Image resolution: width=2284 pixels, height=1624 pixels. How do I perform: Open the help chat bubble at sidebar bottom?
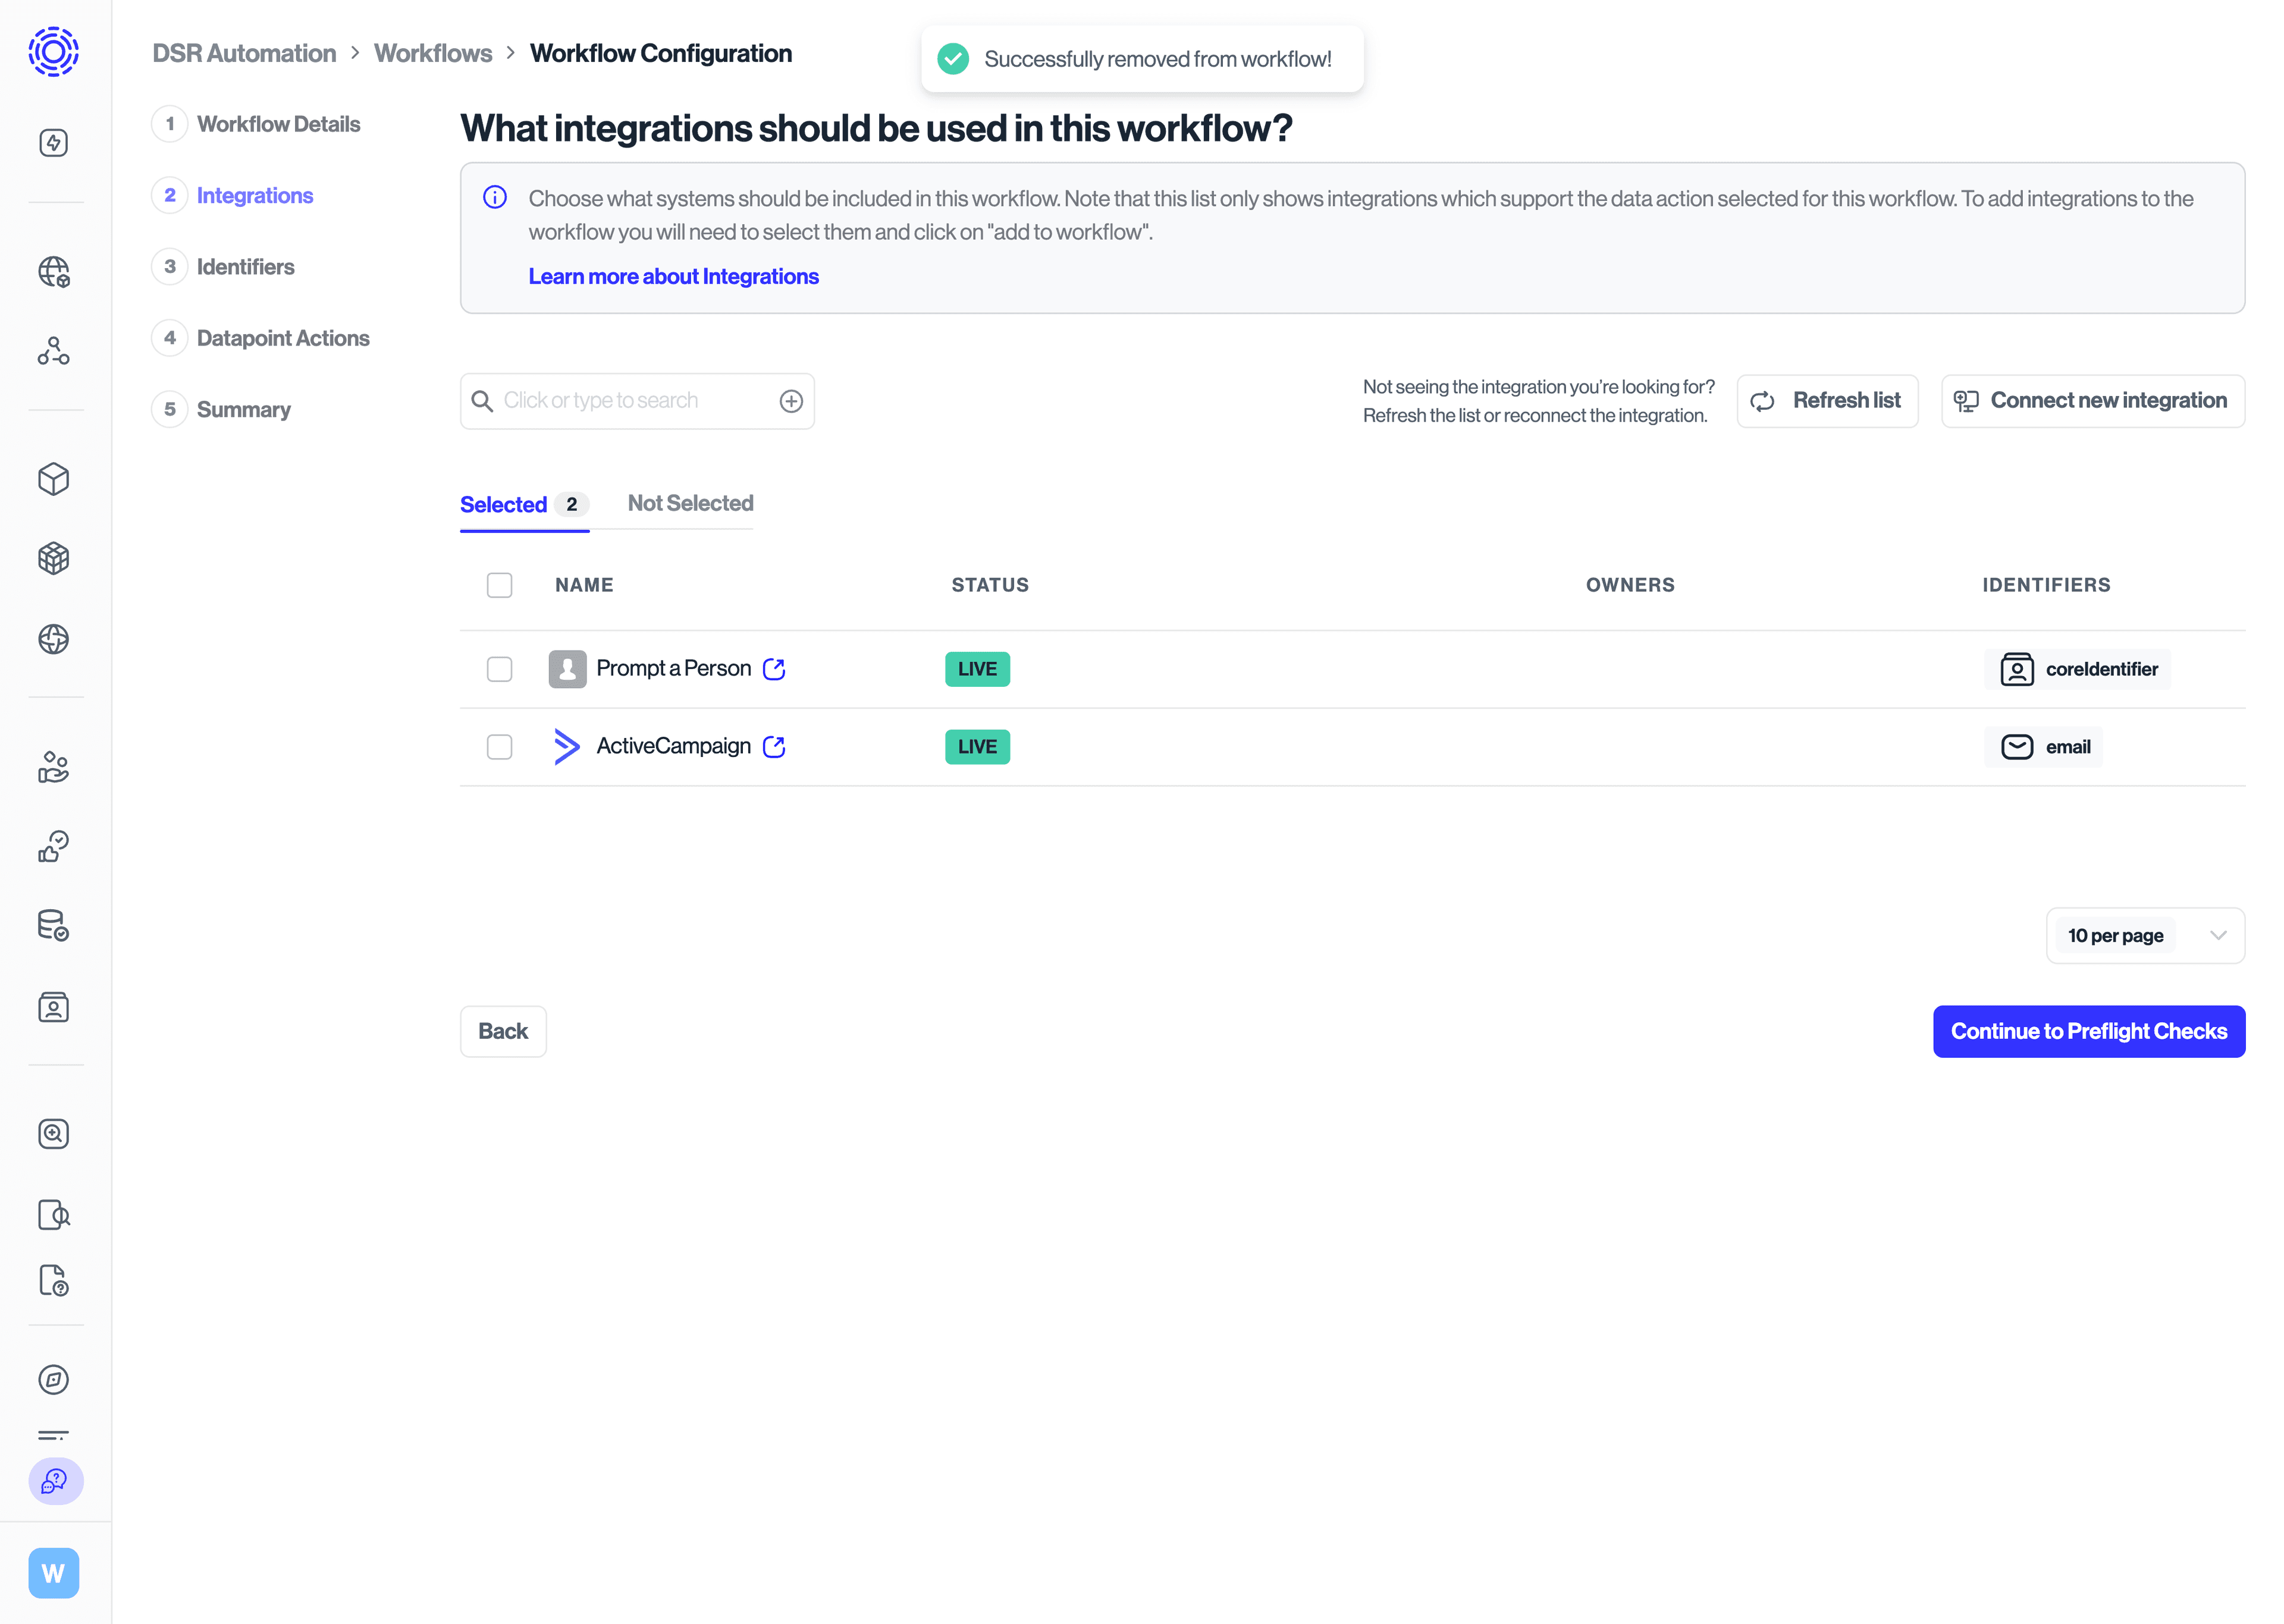tap(54, 1482)
